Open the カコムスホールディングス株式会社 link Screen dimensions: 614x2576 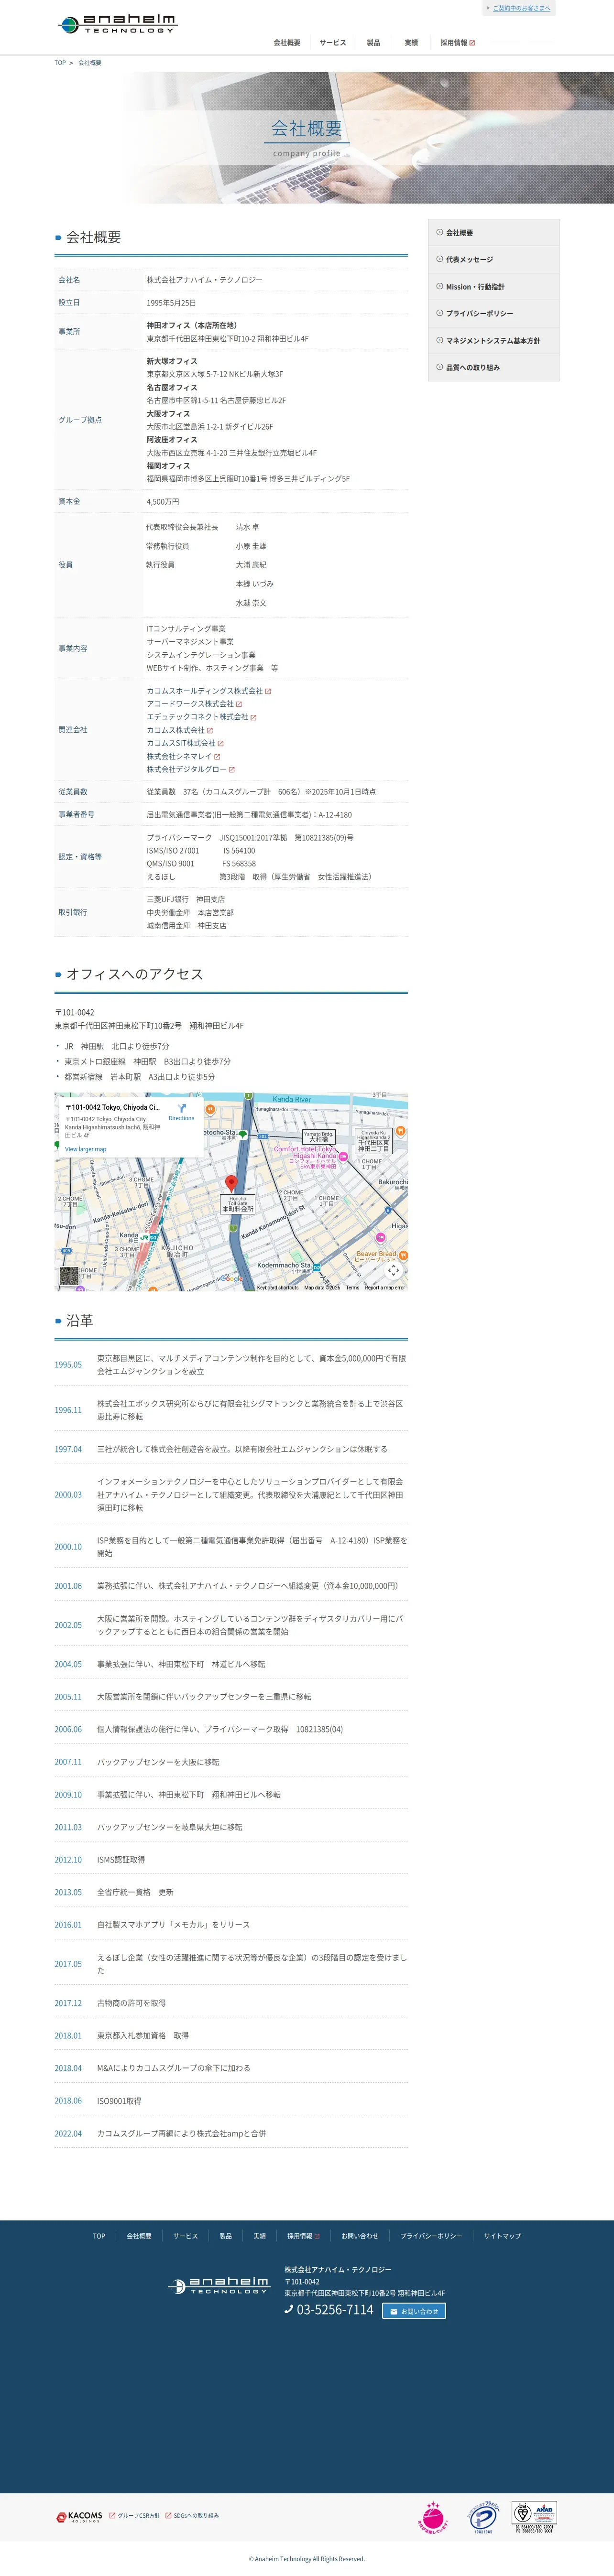209,691
